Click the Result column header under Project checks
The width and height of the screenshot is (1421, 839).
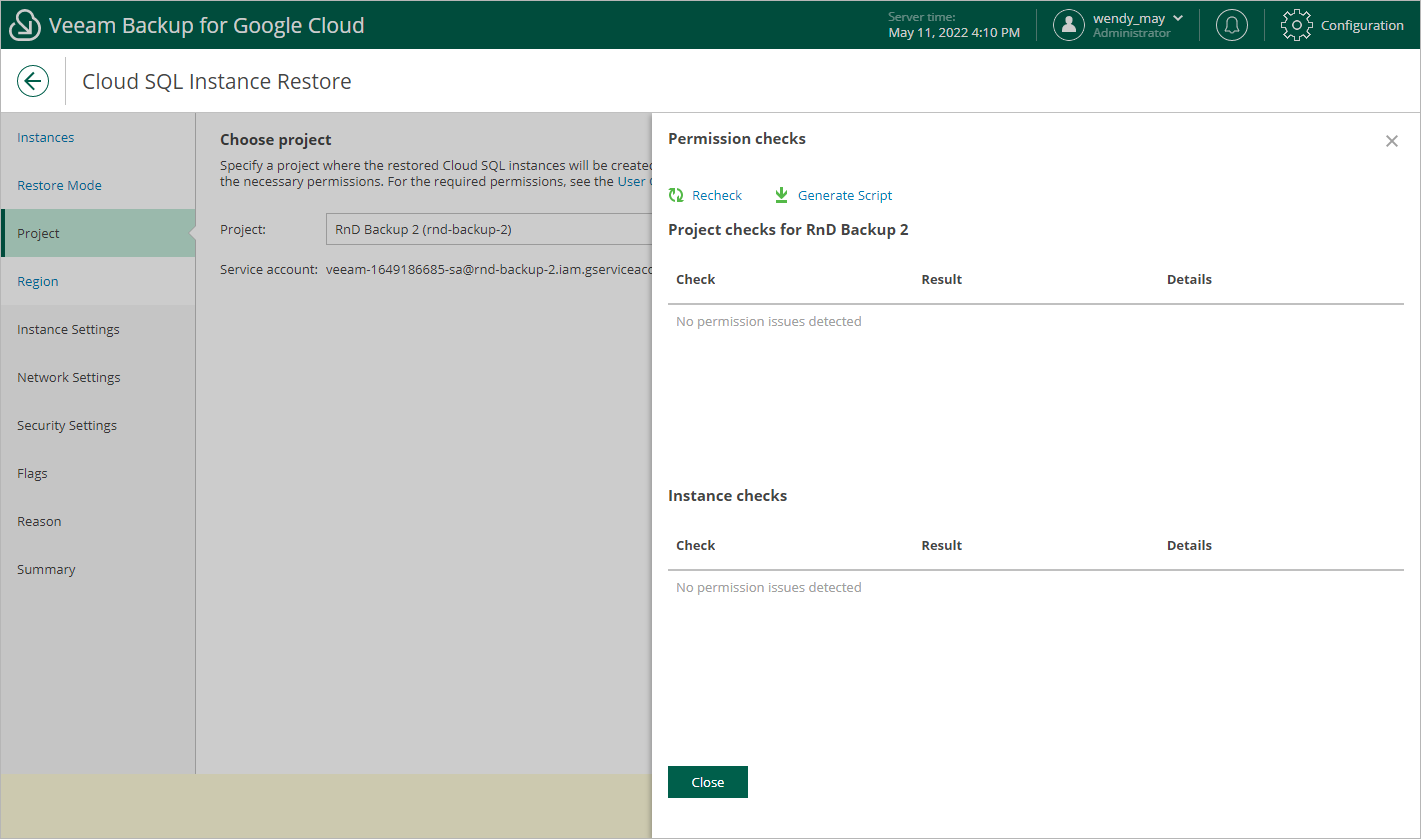(x=942, y=279)
